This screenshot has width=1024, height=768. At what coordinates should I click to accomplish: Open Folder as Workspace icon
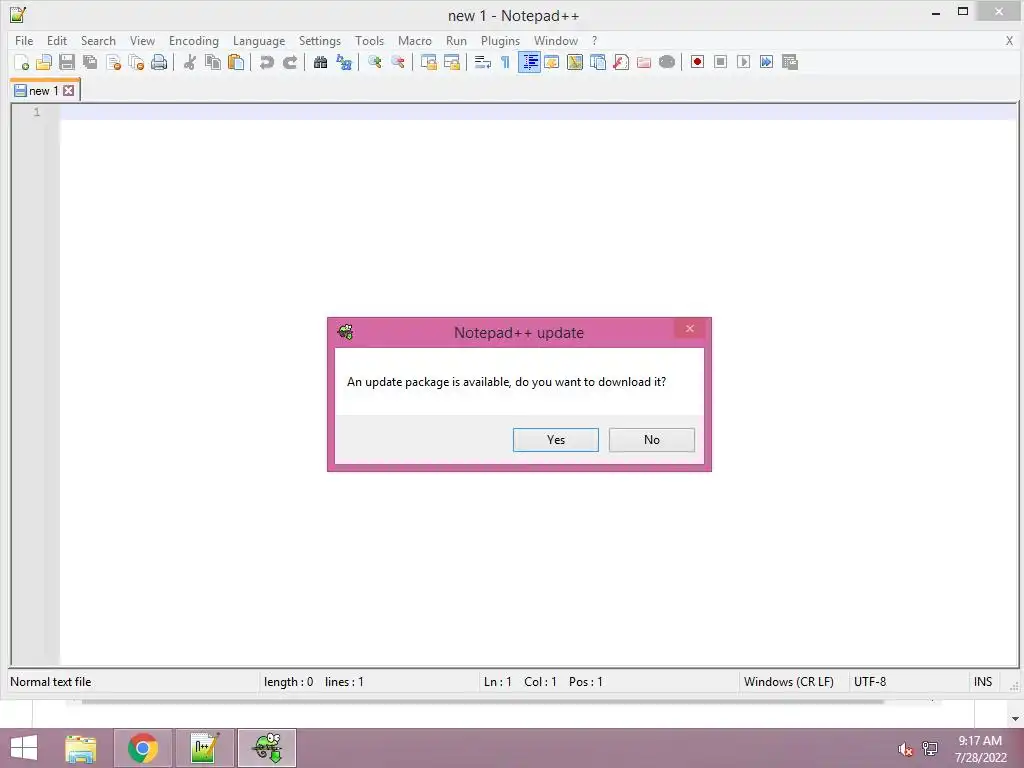644,62
